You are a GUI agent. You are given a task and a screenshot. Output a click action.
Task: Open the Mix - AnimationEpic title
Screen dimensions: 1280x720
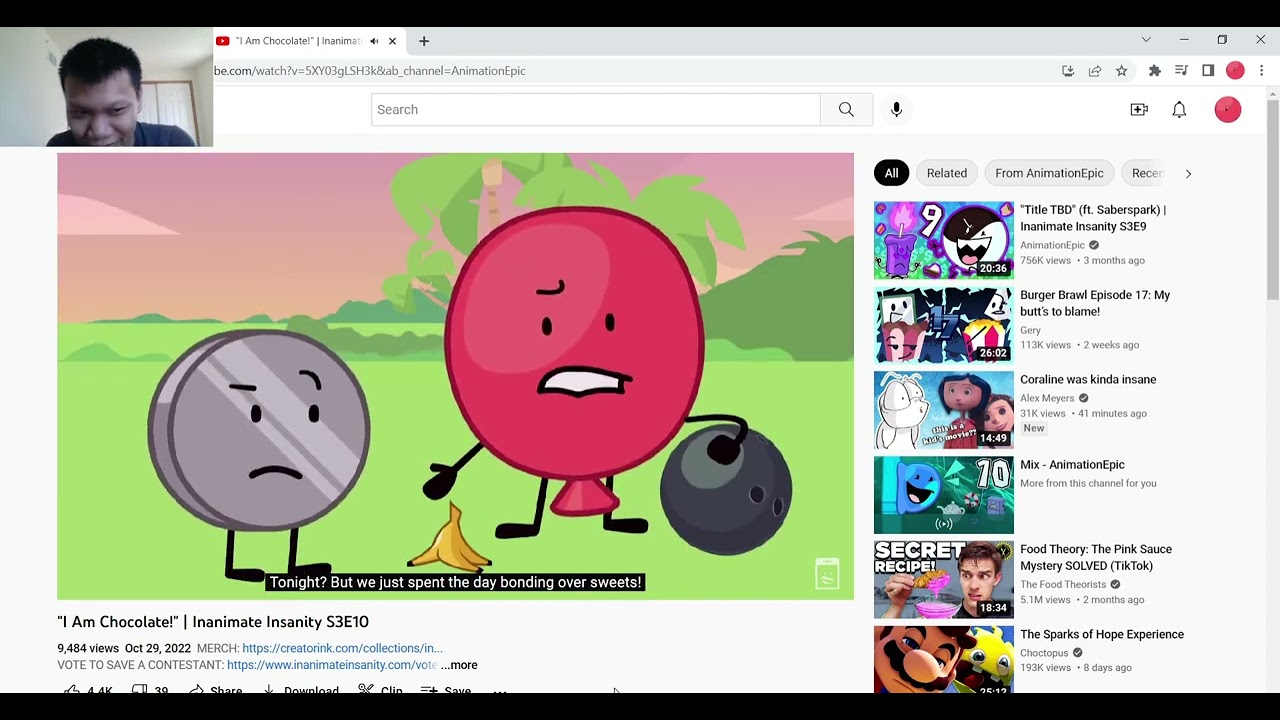pos(1072,465)
